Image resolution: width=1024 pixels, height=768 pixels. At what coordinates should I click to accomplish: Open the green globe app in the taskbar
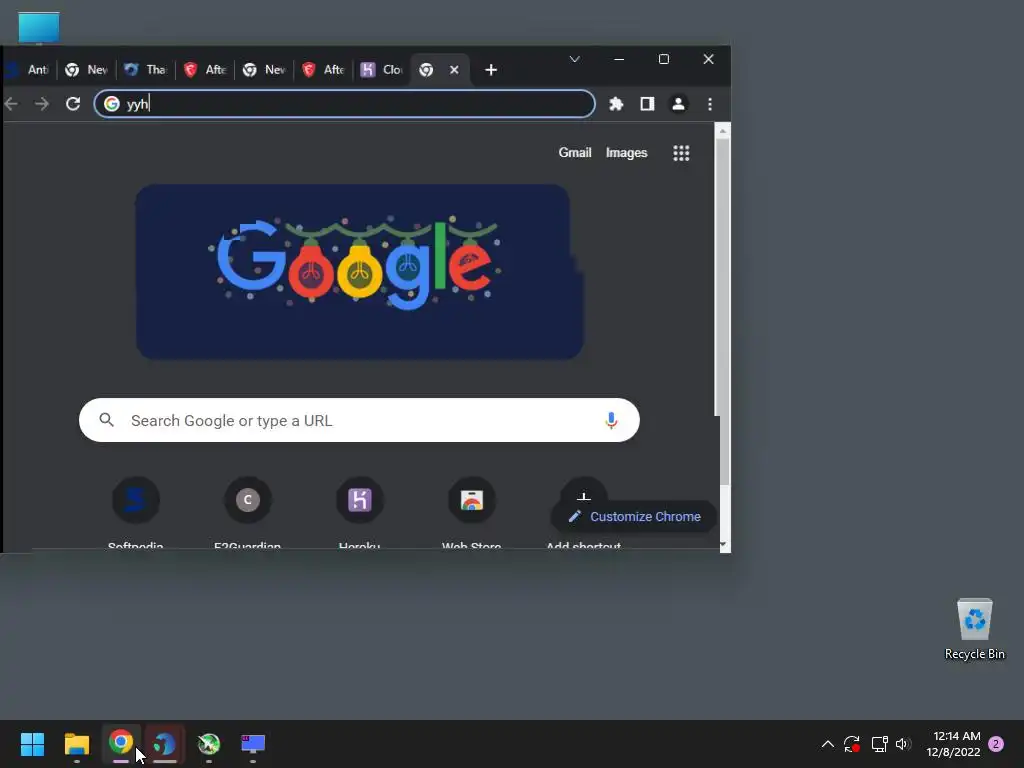point(209,744)
